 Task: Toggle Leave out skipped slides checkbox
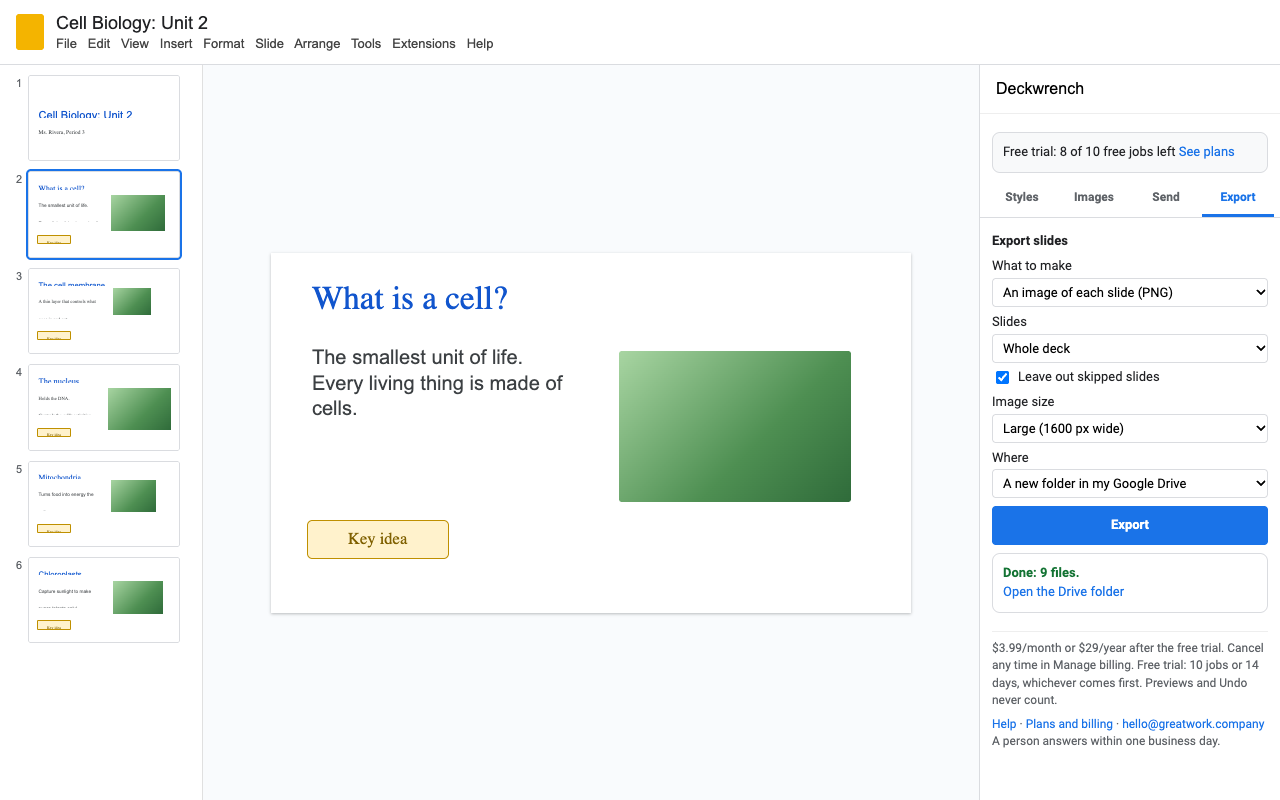point(1002,377)
